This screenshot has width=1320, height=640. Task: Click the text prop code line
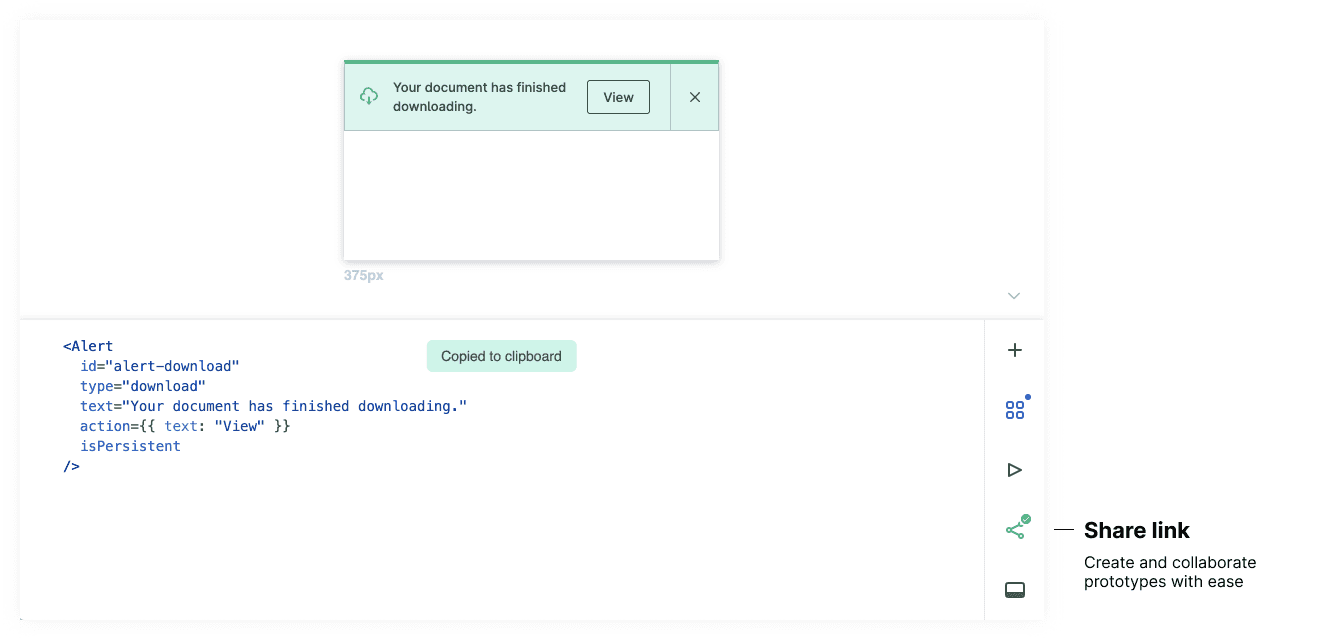273,406
